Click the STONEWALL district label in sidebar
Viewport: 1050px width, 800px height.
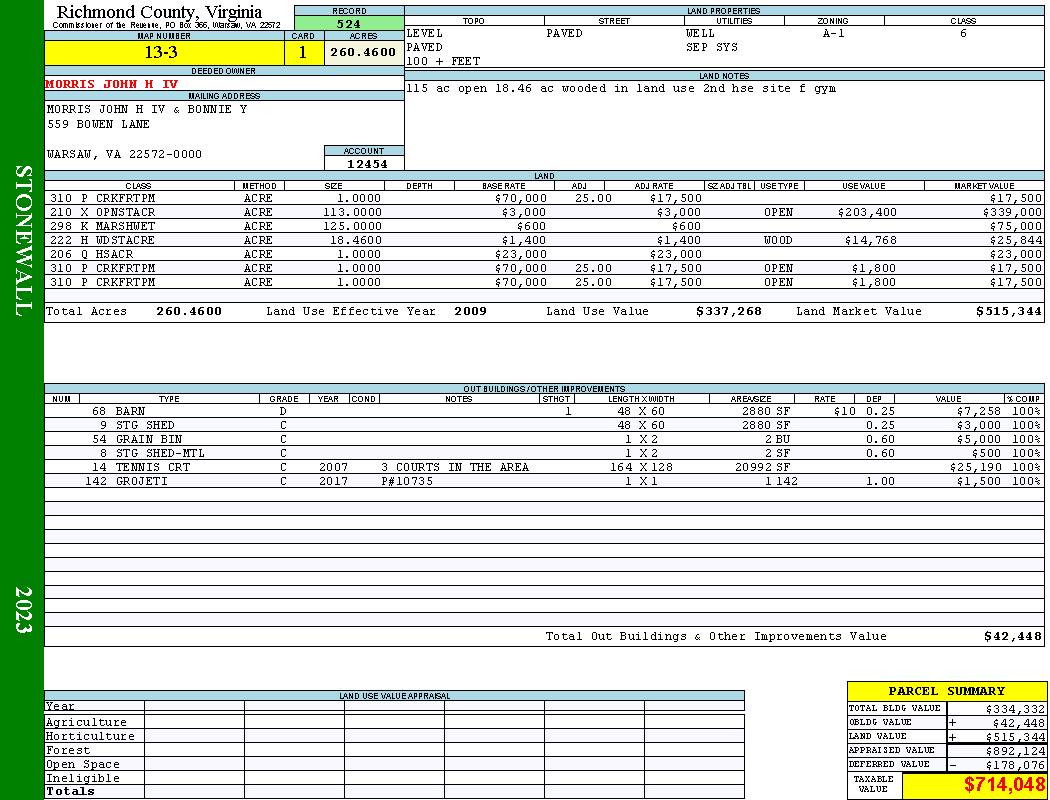(23, 241)
